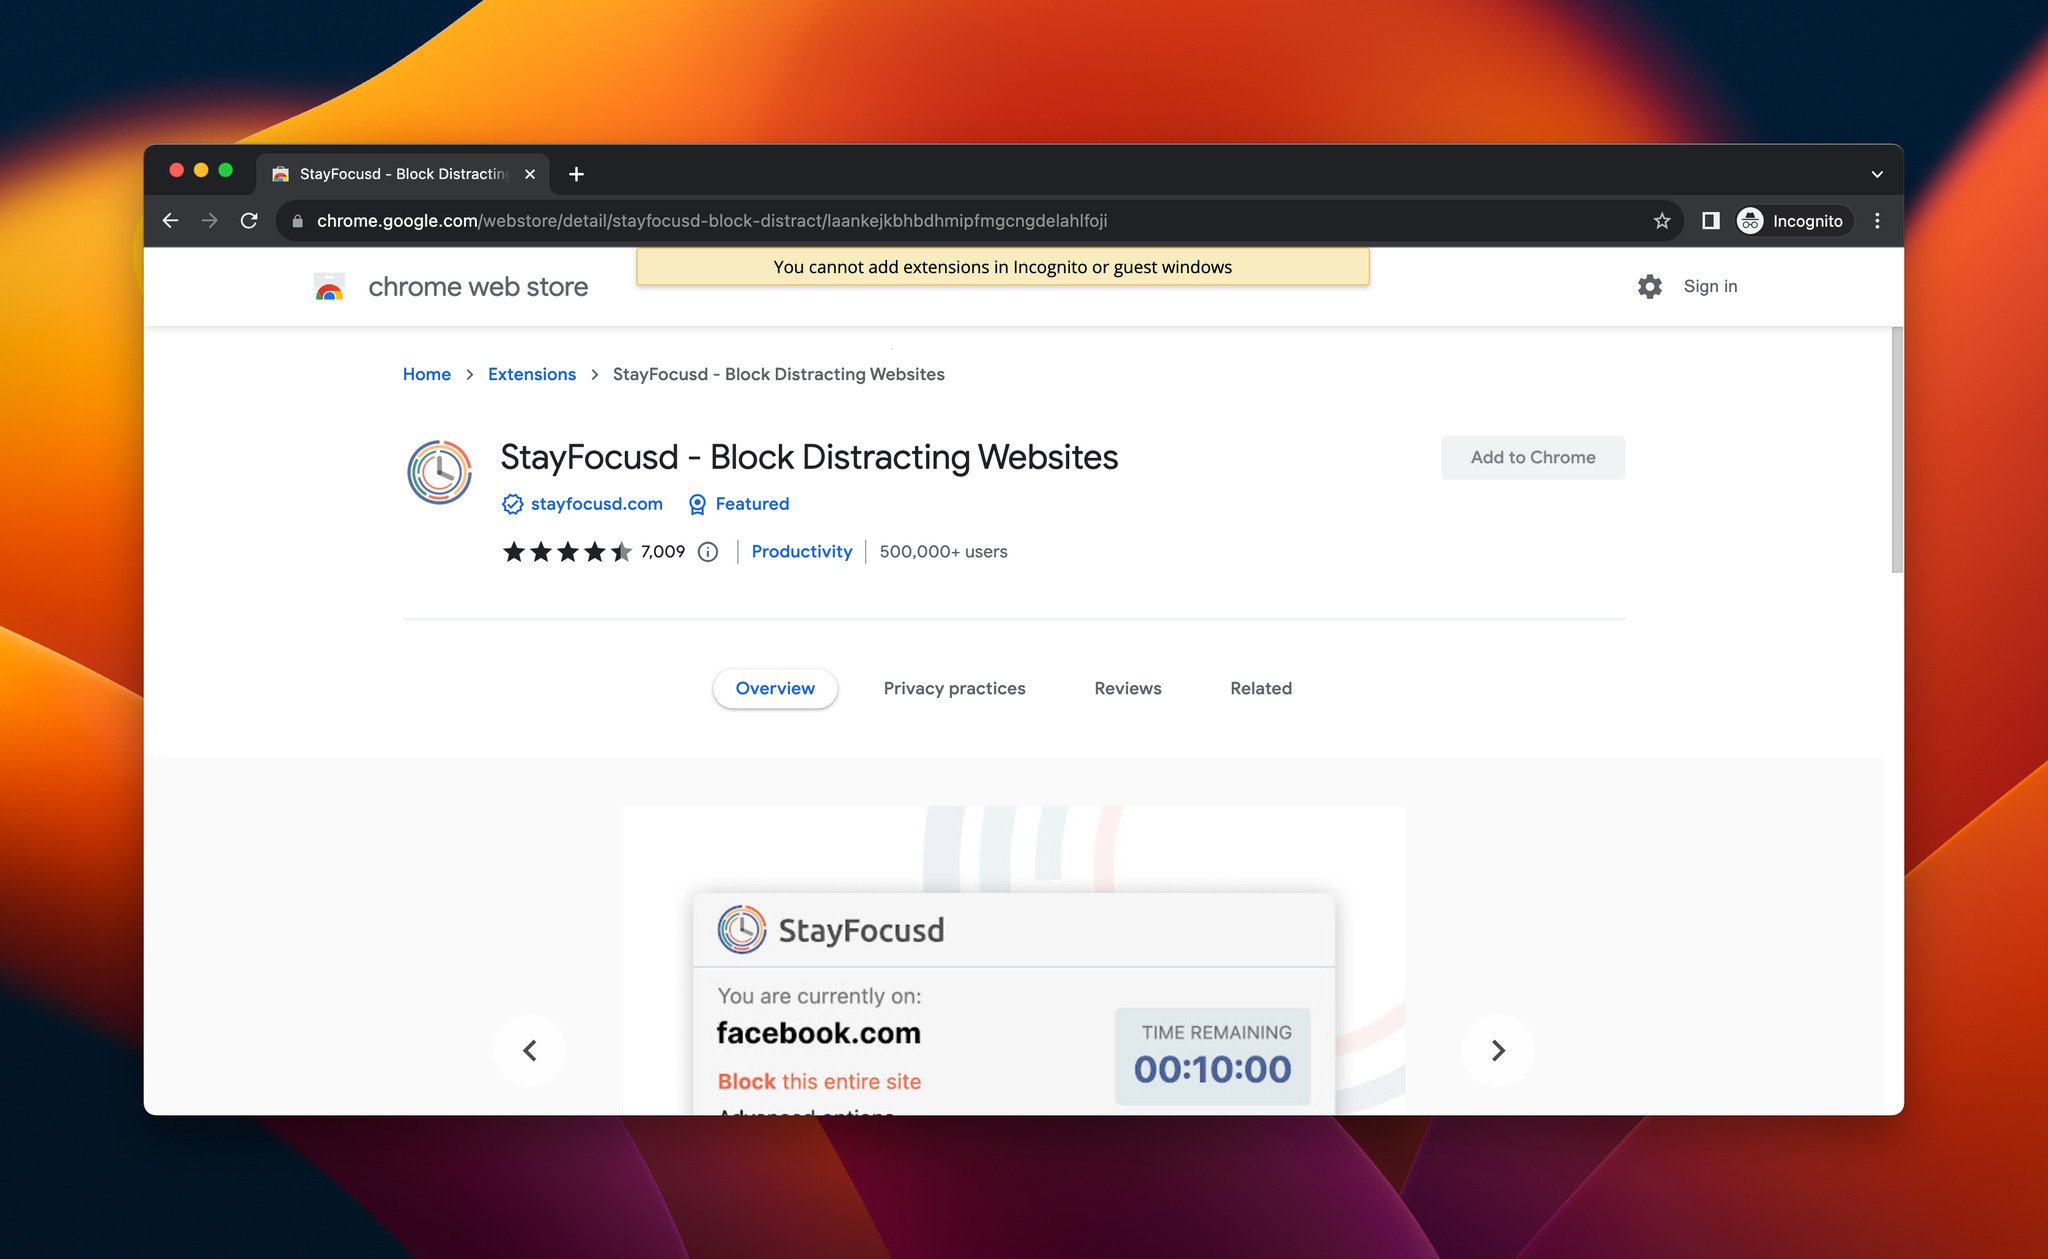Click the right carousel arrow
2048x1259 pixels.
[1498, 1050]
